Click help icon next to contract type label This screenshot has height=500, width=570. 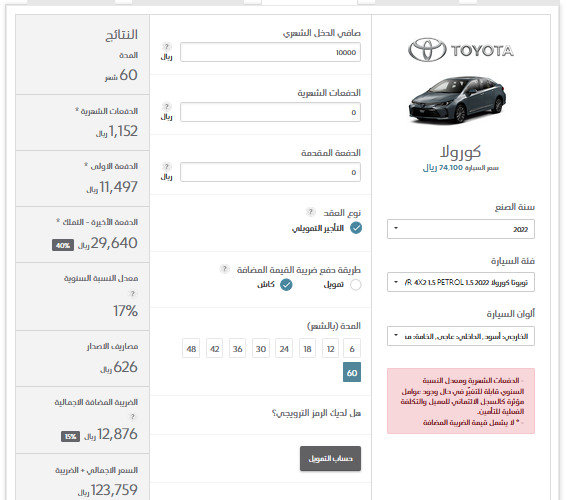tap(310, 211)
